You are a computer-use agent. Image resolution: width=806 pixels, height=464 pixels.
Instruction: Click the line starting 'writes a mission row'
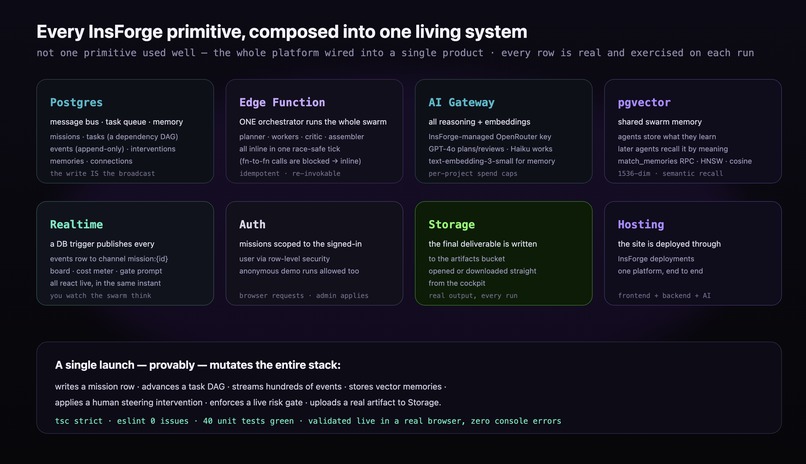pos(251,387)
